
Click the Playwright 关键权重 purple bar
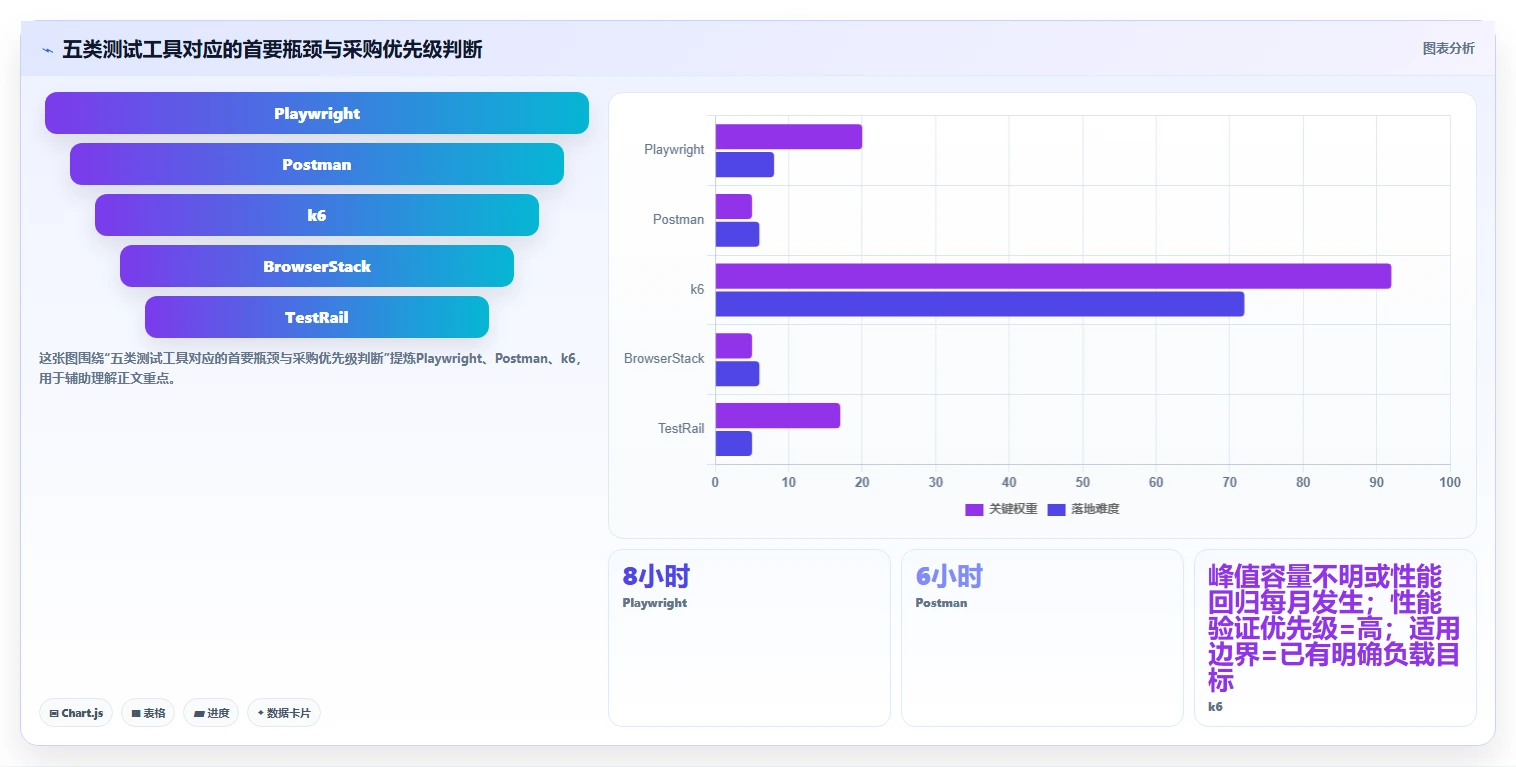788,137
